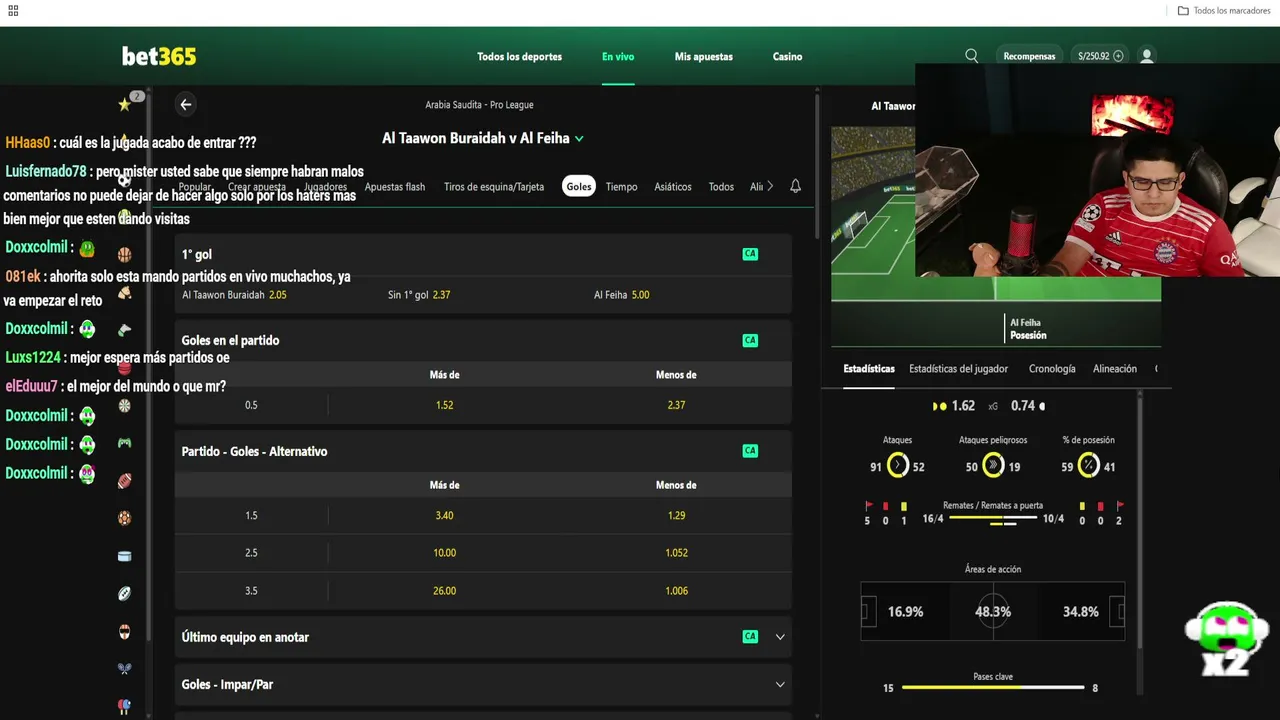Screen dimensions: 1280x720
Task: Pick Sin 1° gol at 2.37
Action: (x=483, y=295)
